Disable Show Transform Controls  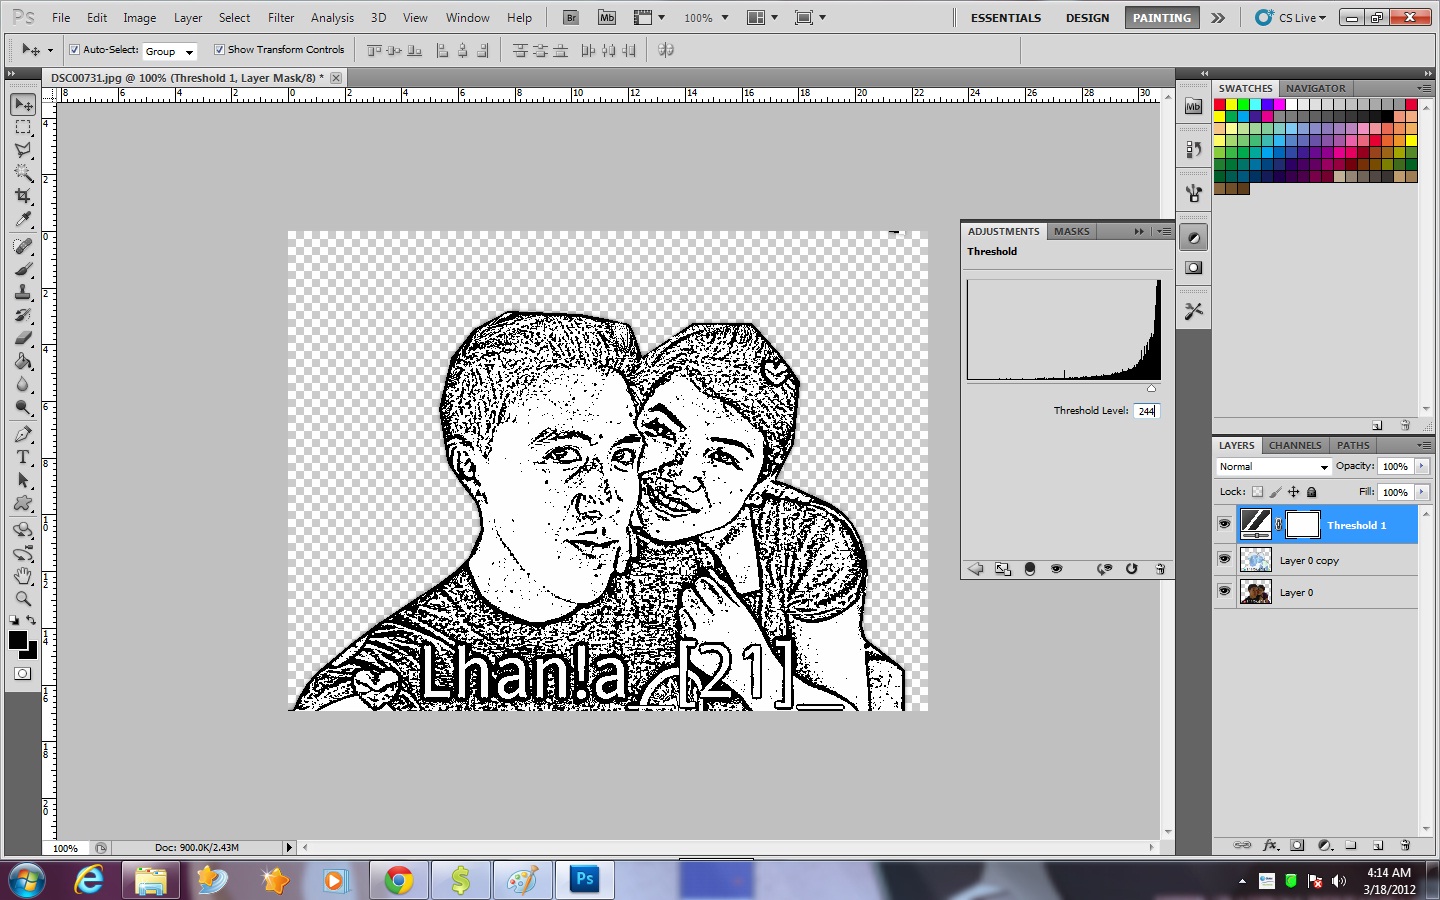pyautogui.click(x=219, y=49)
